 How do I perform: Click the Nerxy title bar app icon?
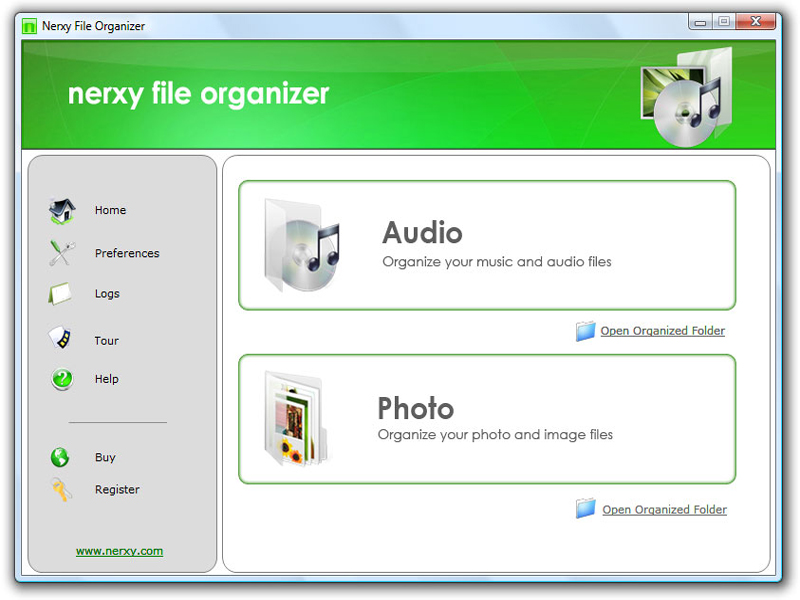click(30, 26)
